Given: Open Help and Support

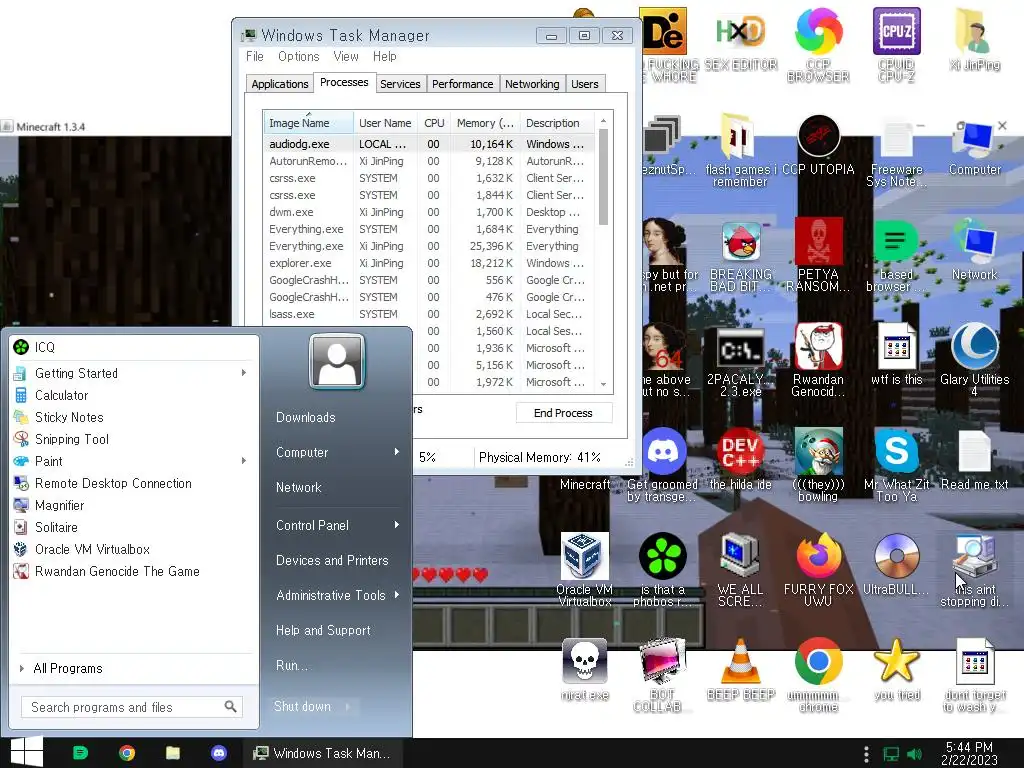Looking at the screenshot, I should point(323,630).
